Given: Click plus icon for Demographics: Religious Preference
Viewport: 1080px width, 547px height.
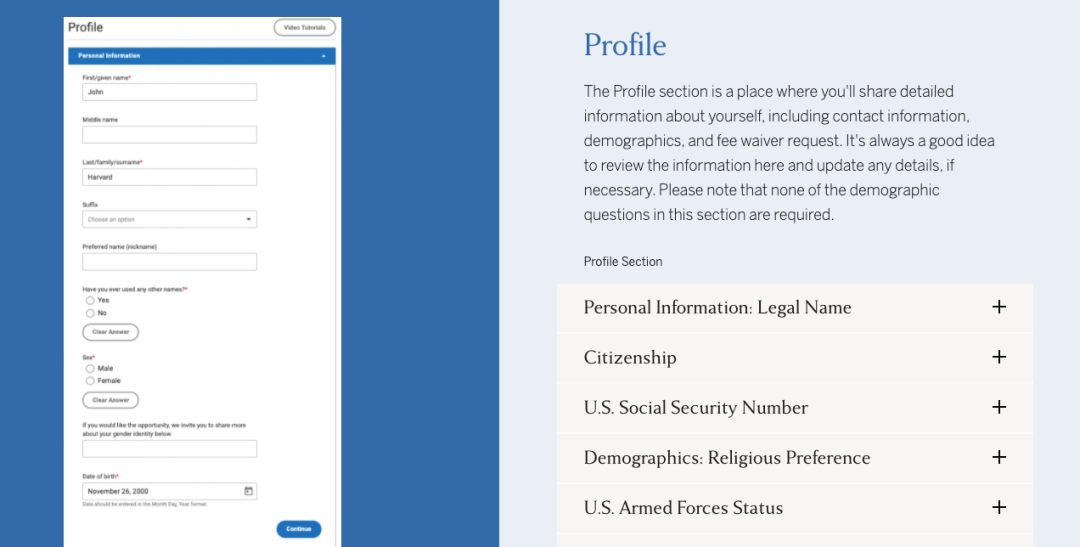Looking at the screenshot, I should (999, 457).
